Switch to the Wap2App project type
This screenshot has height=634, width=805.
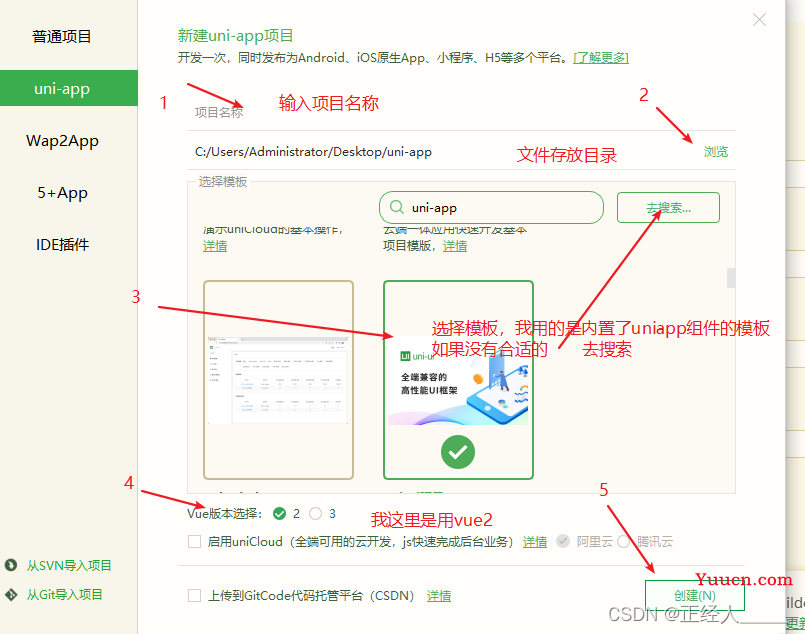tap(62, 141)
